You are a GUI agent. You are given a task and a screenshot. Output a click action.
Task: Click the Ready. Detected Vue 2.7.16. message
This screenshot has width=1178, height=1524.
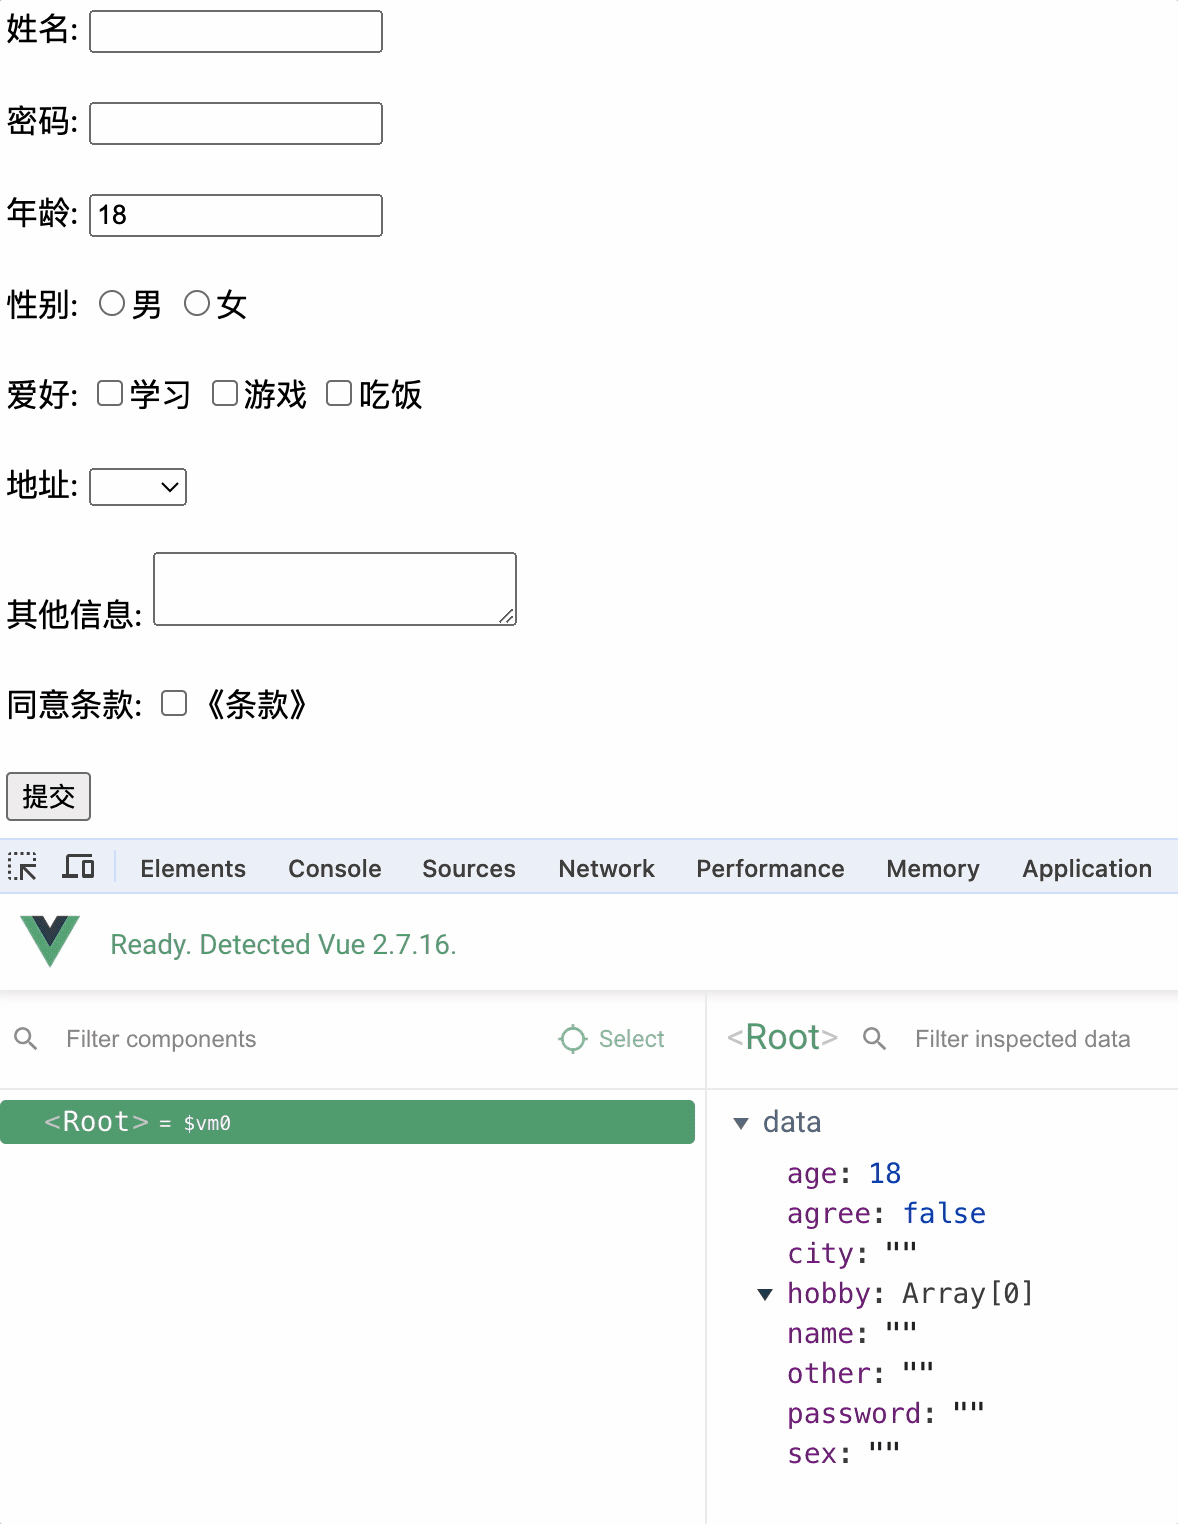[x=283, y=944]
